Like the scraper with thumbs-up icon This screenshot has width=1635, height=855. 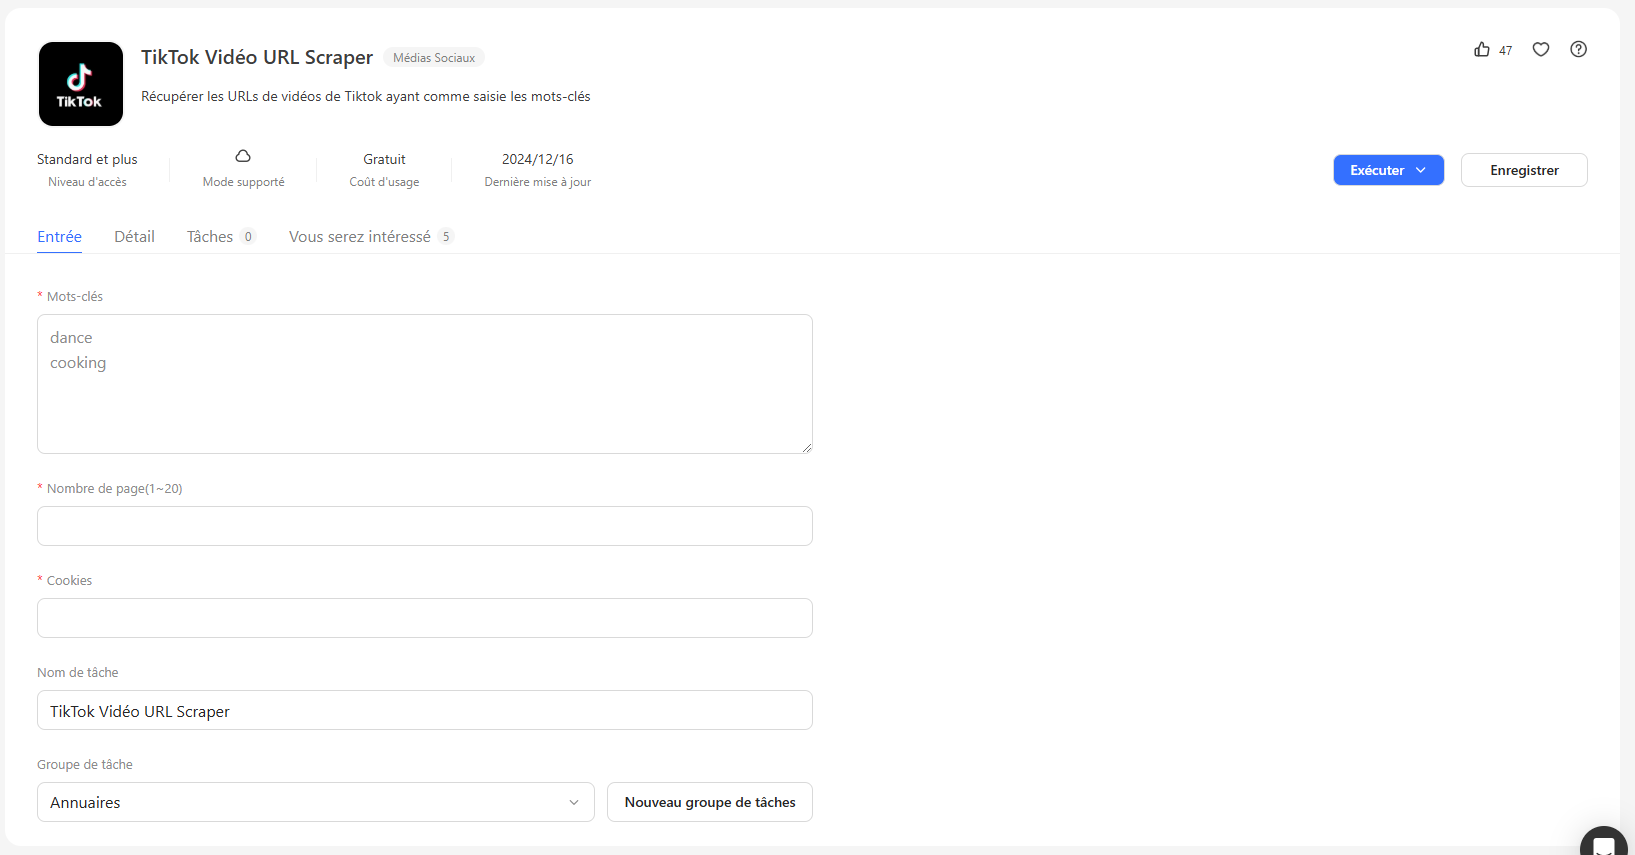[1482, 49]
